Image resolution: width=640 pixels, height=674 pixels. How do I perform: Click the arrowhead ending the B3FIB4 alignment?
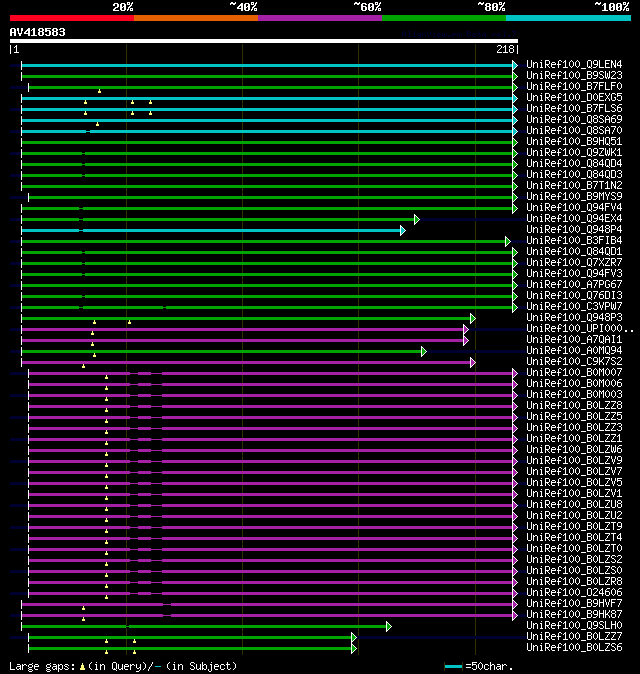pyautogui.click(x=508, y=242)
